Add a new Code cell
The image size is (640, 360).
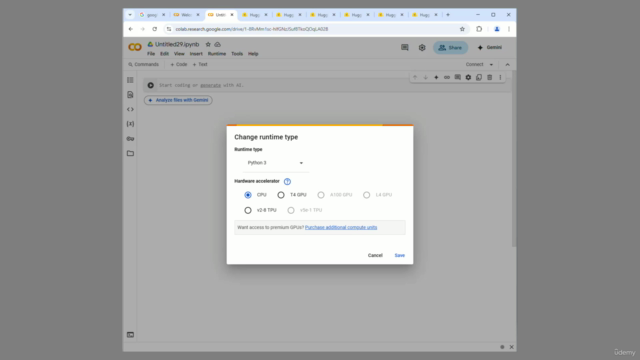click(x=178, y=64)
